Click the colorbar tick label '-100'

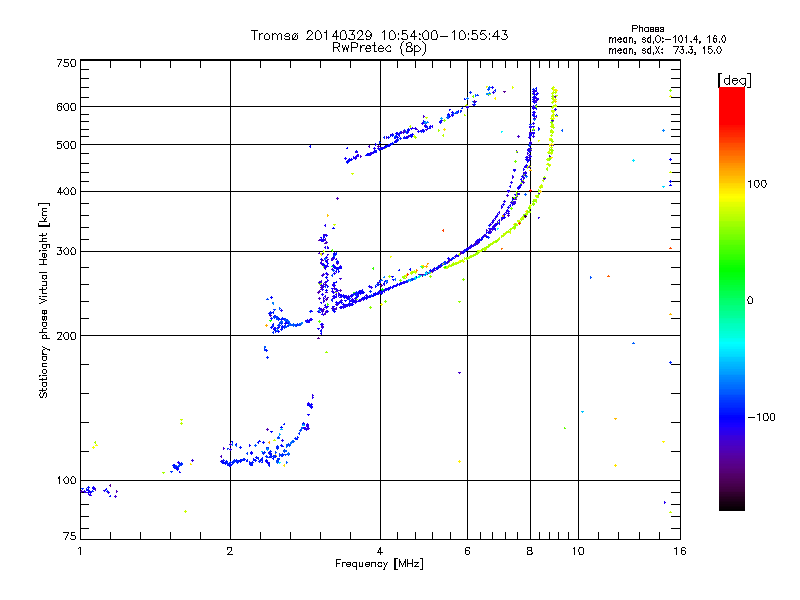click(761, 417)
